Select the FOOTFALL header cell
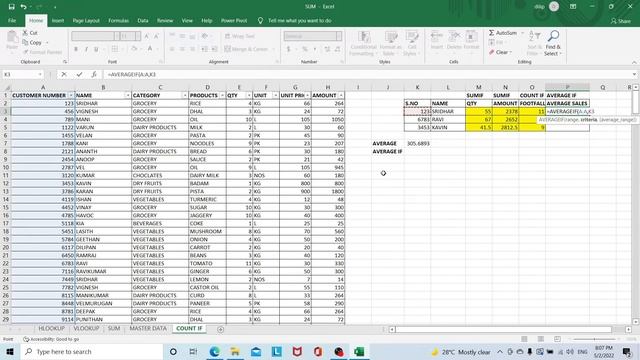The width and height of the screenshot is (640, 360). pyautogui.click(x=532, y=103)
